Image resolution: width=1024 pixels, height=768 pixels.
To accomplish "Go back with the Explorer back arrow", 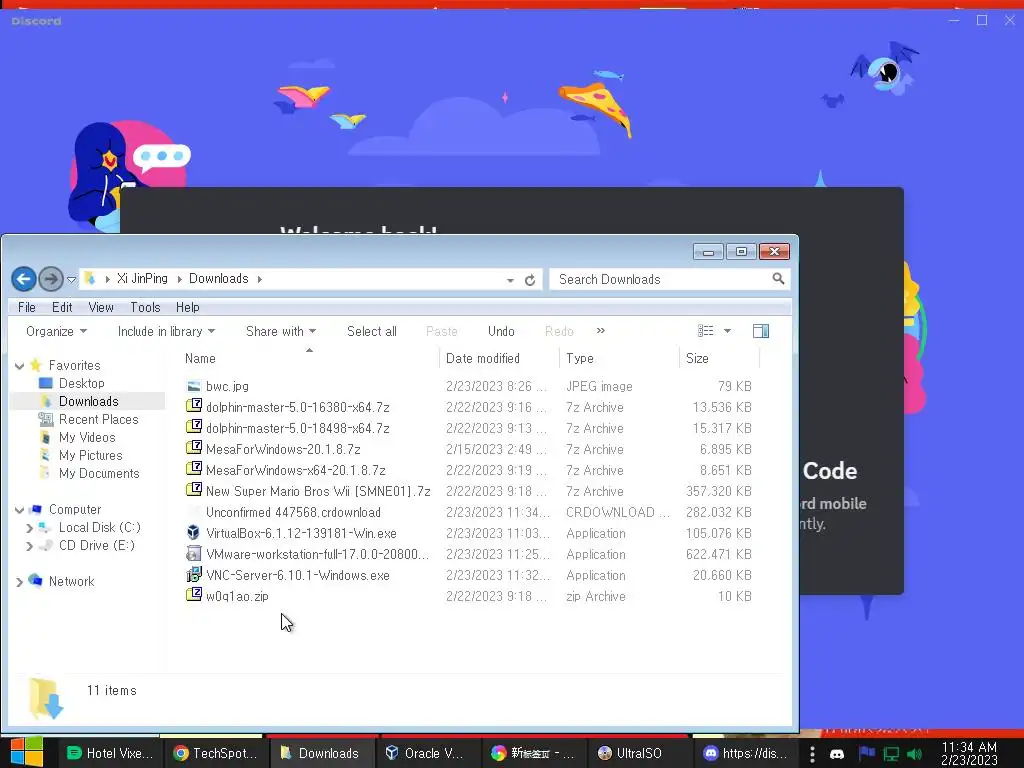I will point(24,280).
